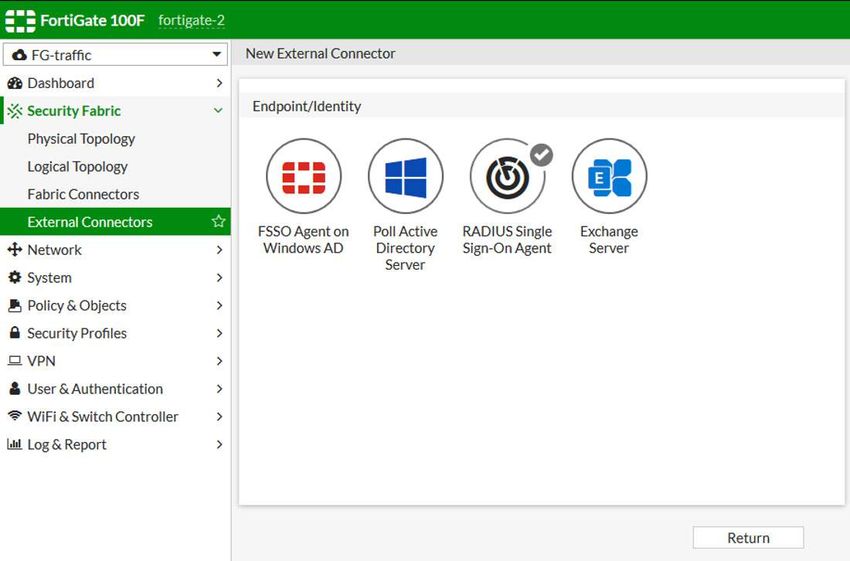Open the Dashboard menu label

click(x=61, y=83)
